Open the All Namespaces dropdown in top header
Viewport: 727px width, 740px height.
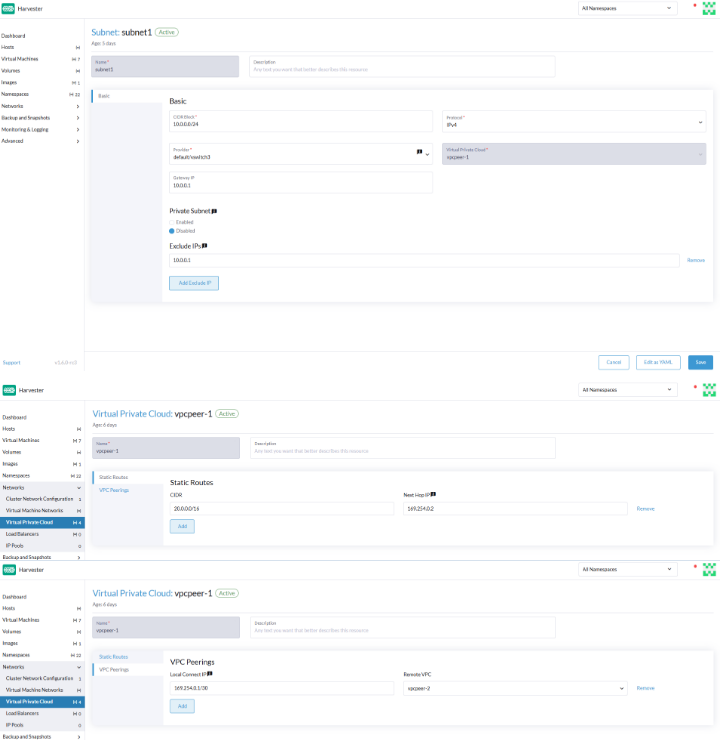coord(628,8)
